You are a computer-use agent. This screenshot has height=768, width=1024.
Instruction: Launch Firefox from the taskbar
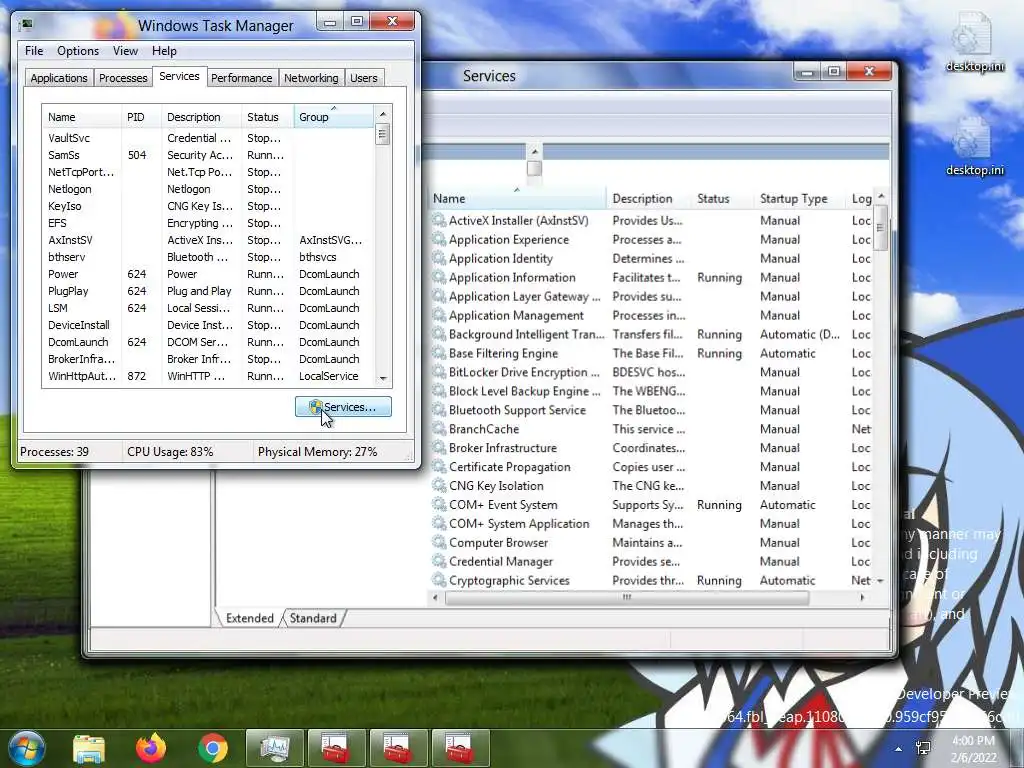point(151,748)
